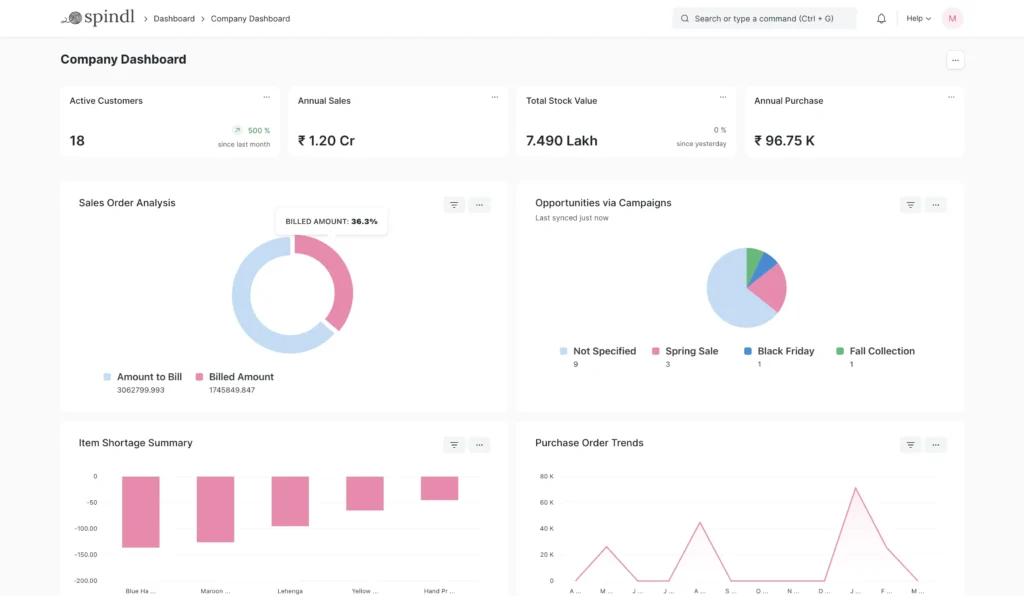Open filter options on Sales Order Analysis

point(454,204)
